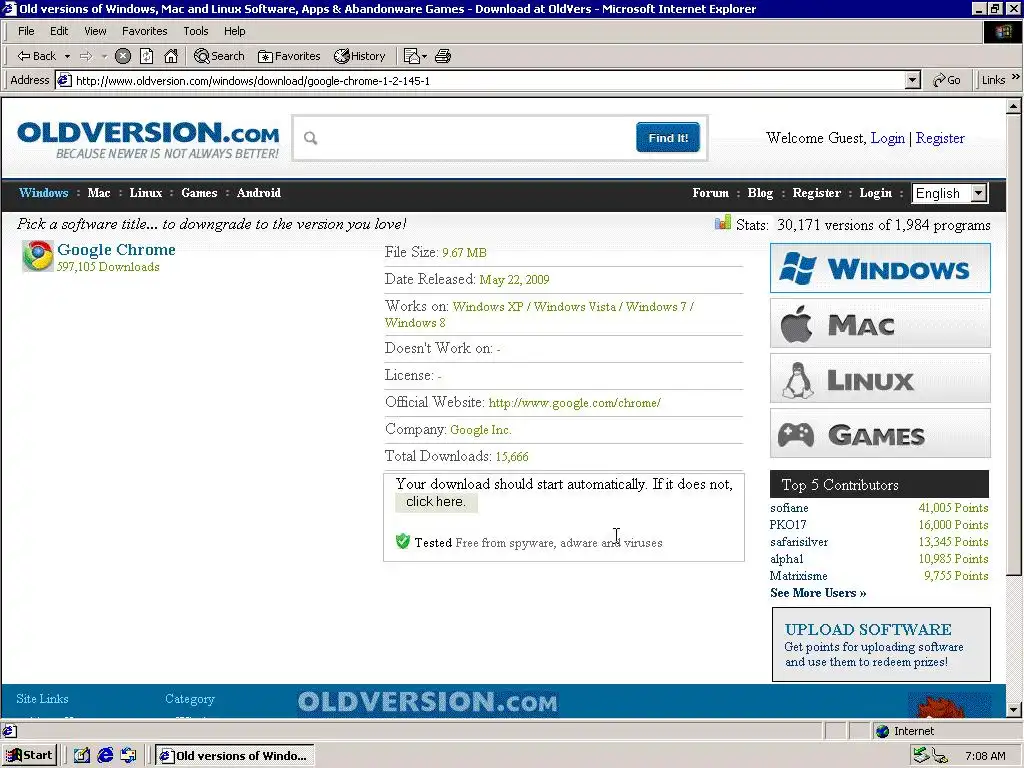Open the History pane toolbar button

360,56
